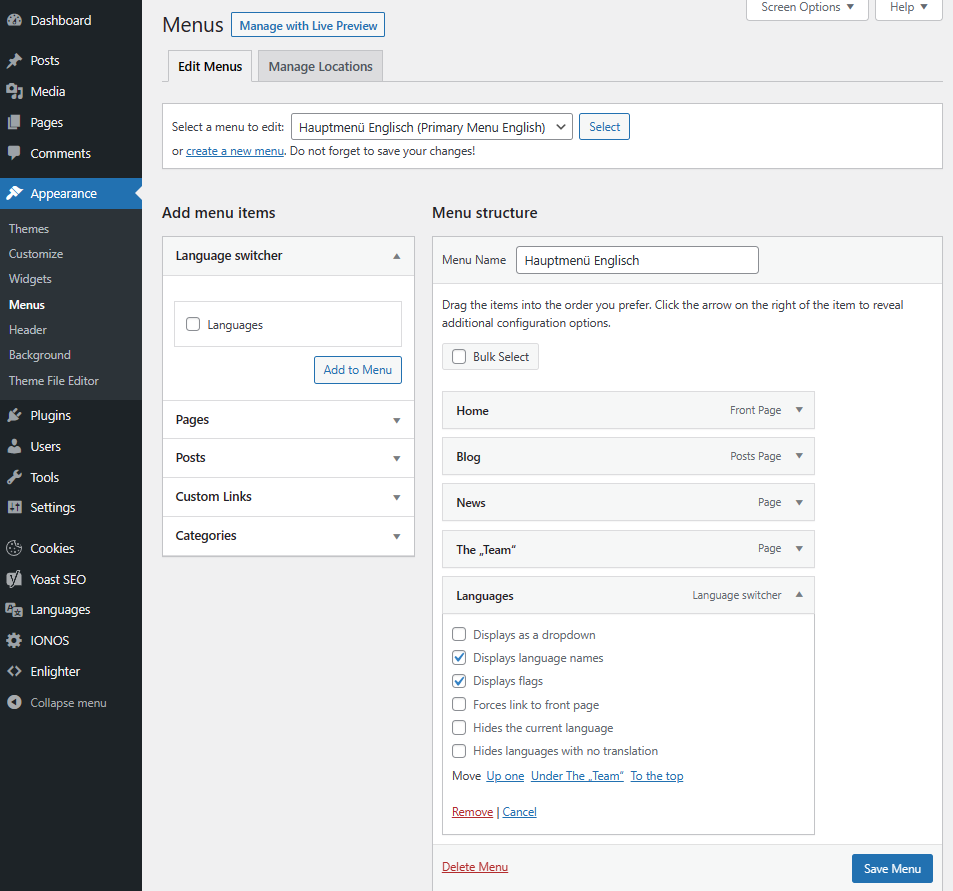Click the Collapse menu arrow icon
953x891 pixels.
14,703
